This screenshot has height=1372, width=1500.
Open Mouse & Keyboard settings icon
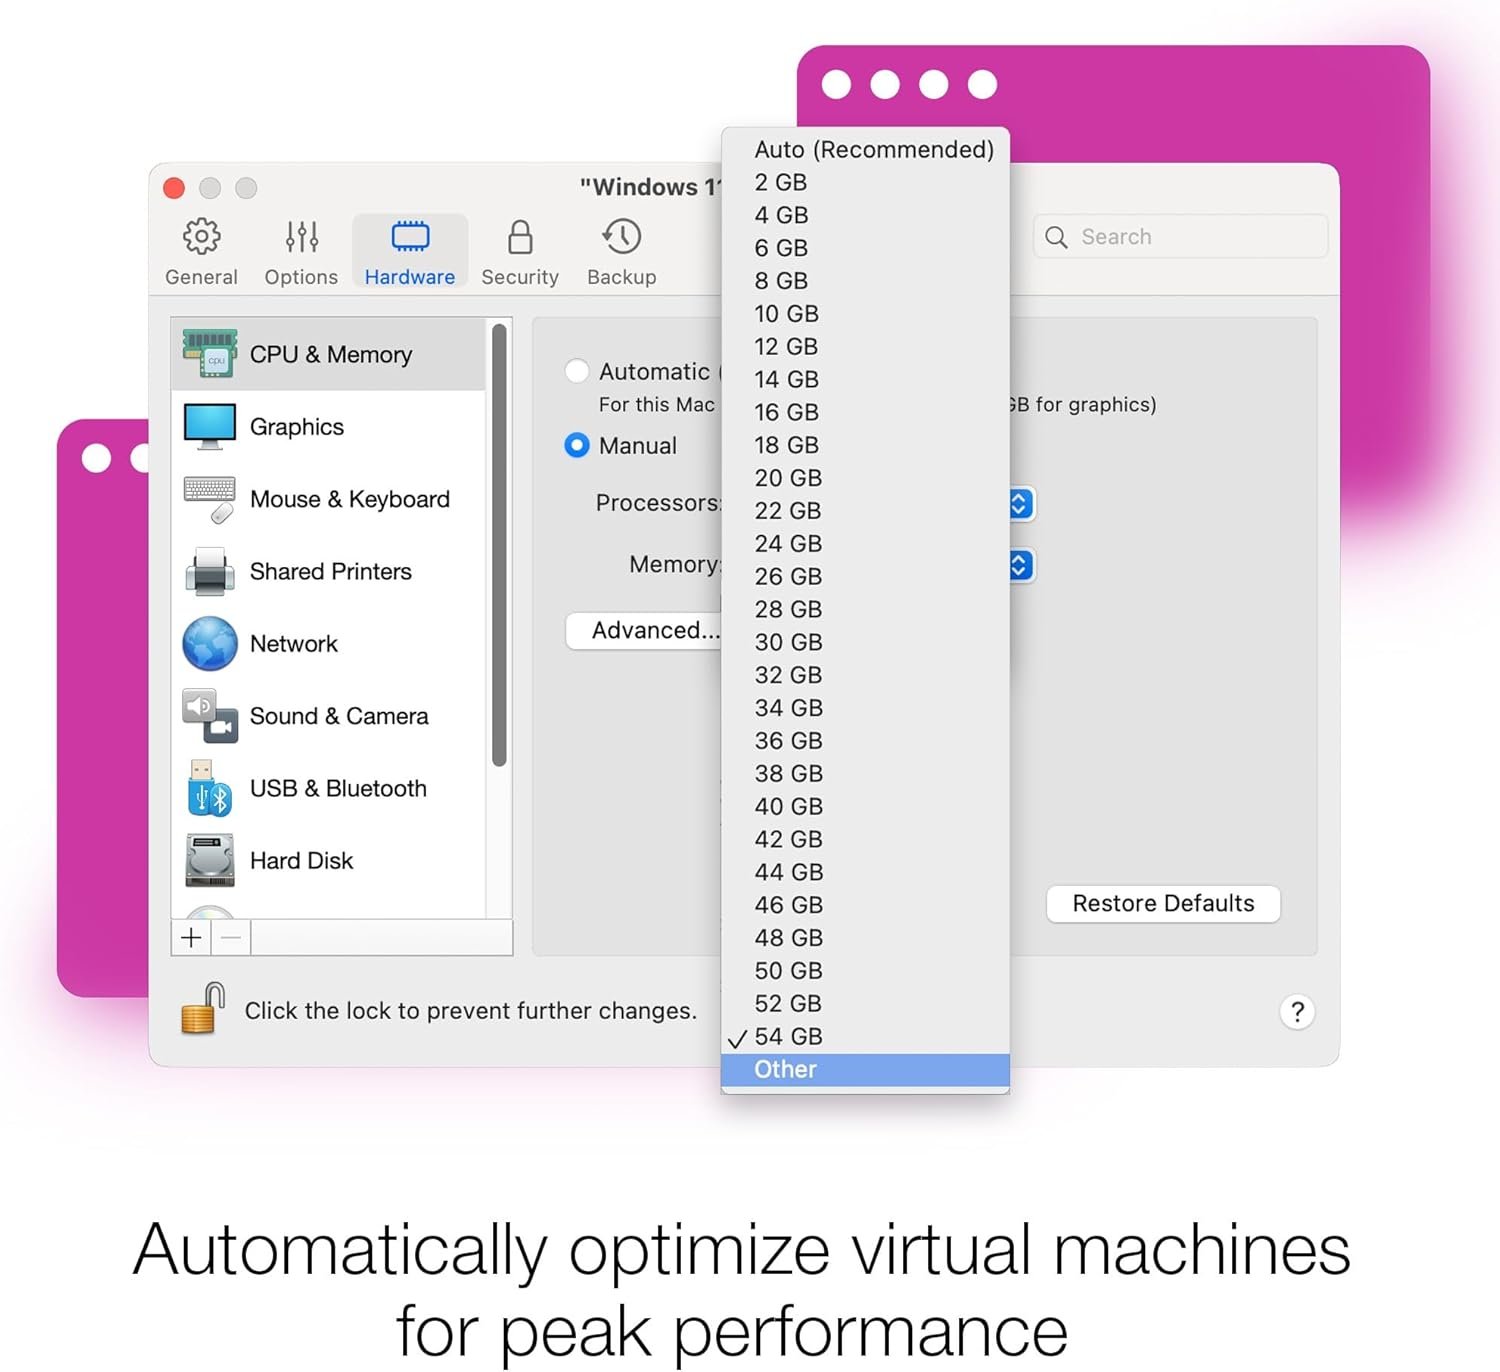210,499
